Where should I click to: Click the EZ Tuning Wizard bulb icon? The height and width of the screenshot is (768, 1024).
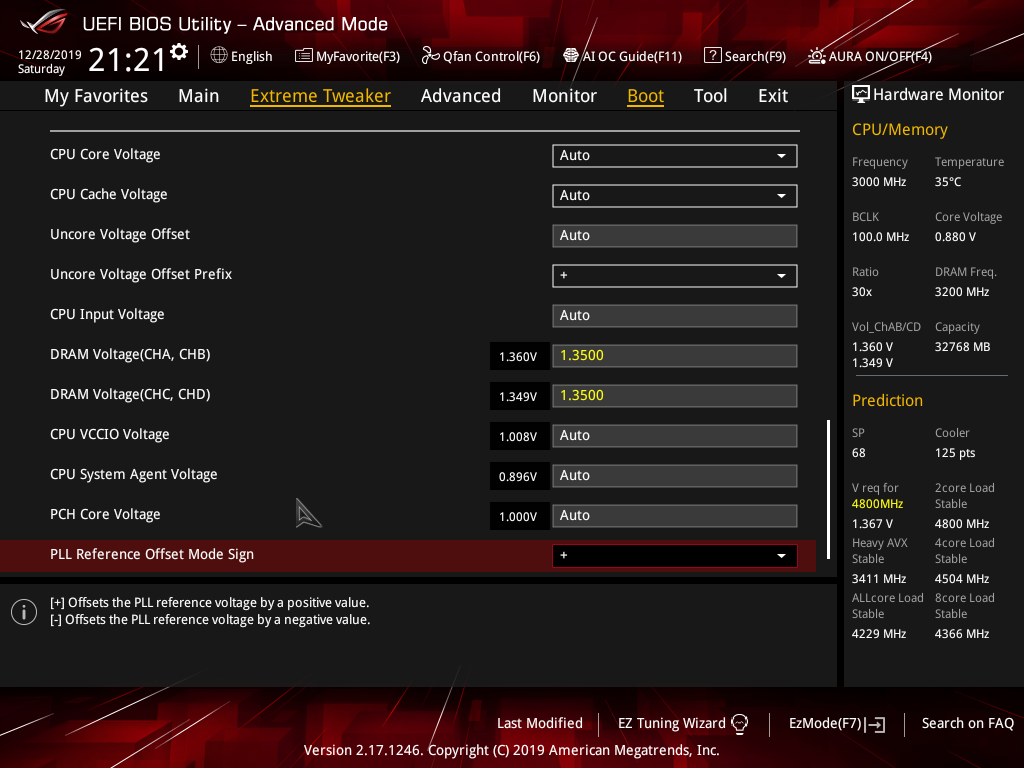click(739, 724)
